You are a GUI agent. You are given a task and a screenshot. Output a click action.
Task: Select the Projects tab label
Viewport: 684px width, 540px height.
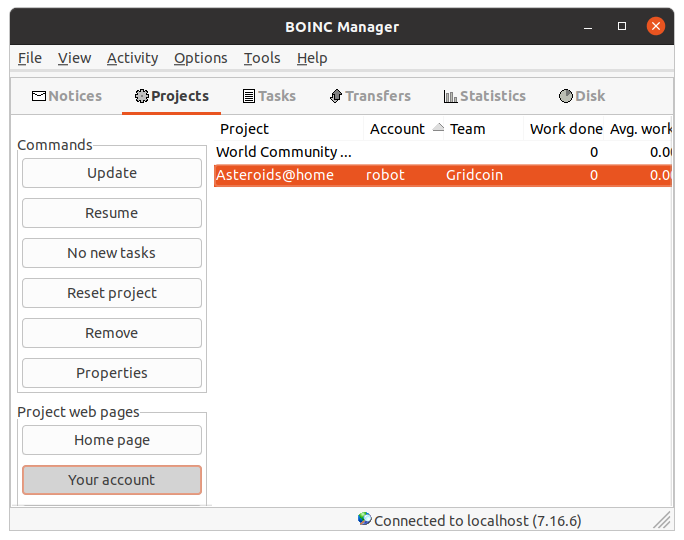pyautogui.click(x=180, y=96)
